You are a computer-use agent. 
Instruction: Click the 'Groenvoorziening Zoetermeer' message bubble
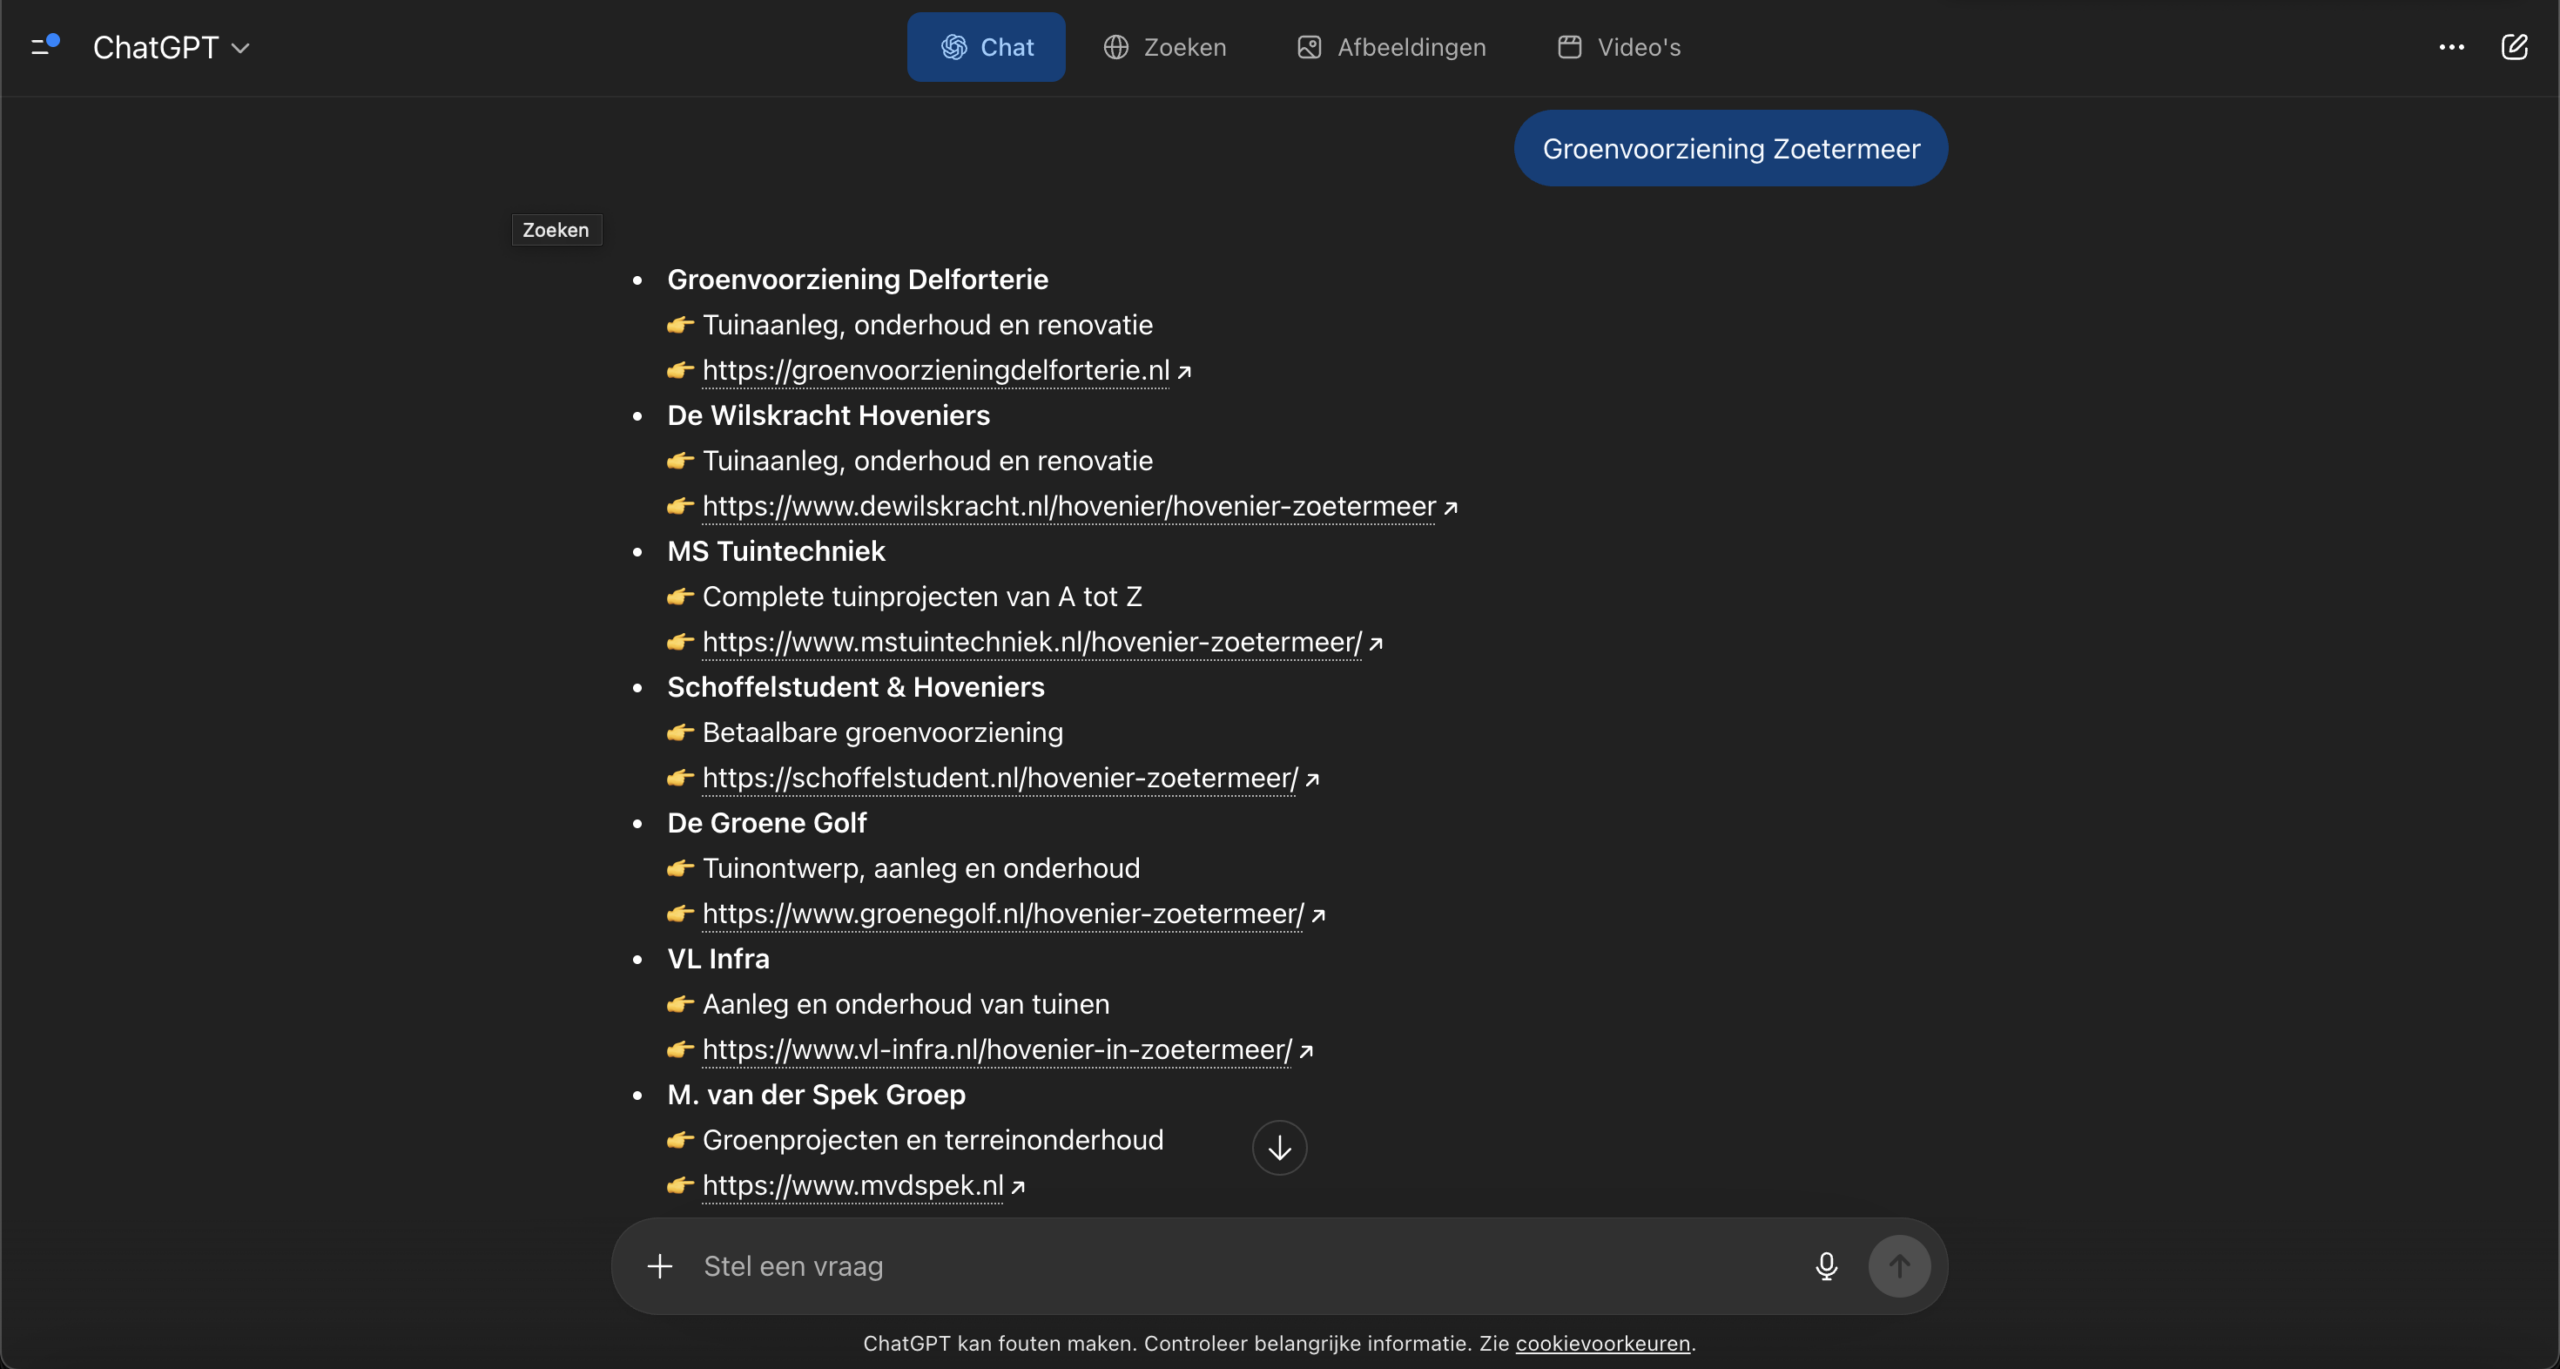click(x=1730, y=148)
